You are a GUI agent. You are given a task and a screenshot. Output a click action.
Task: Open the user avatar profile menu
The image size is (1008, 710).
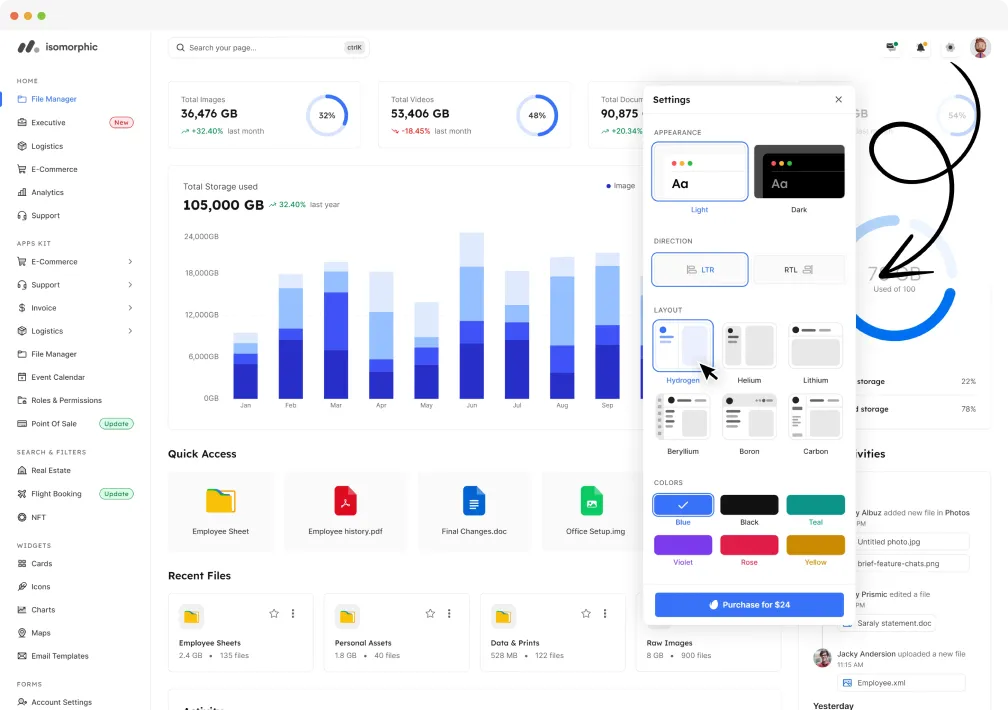980,47
